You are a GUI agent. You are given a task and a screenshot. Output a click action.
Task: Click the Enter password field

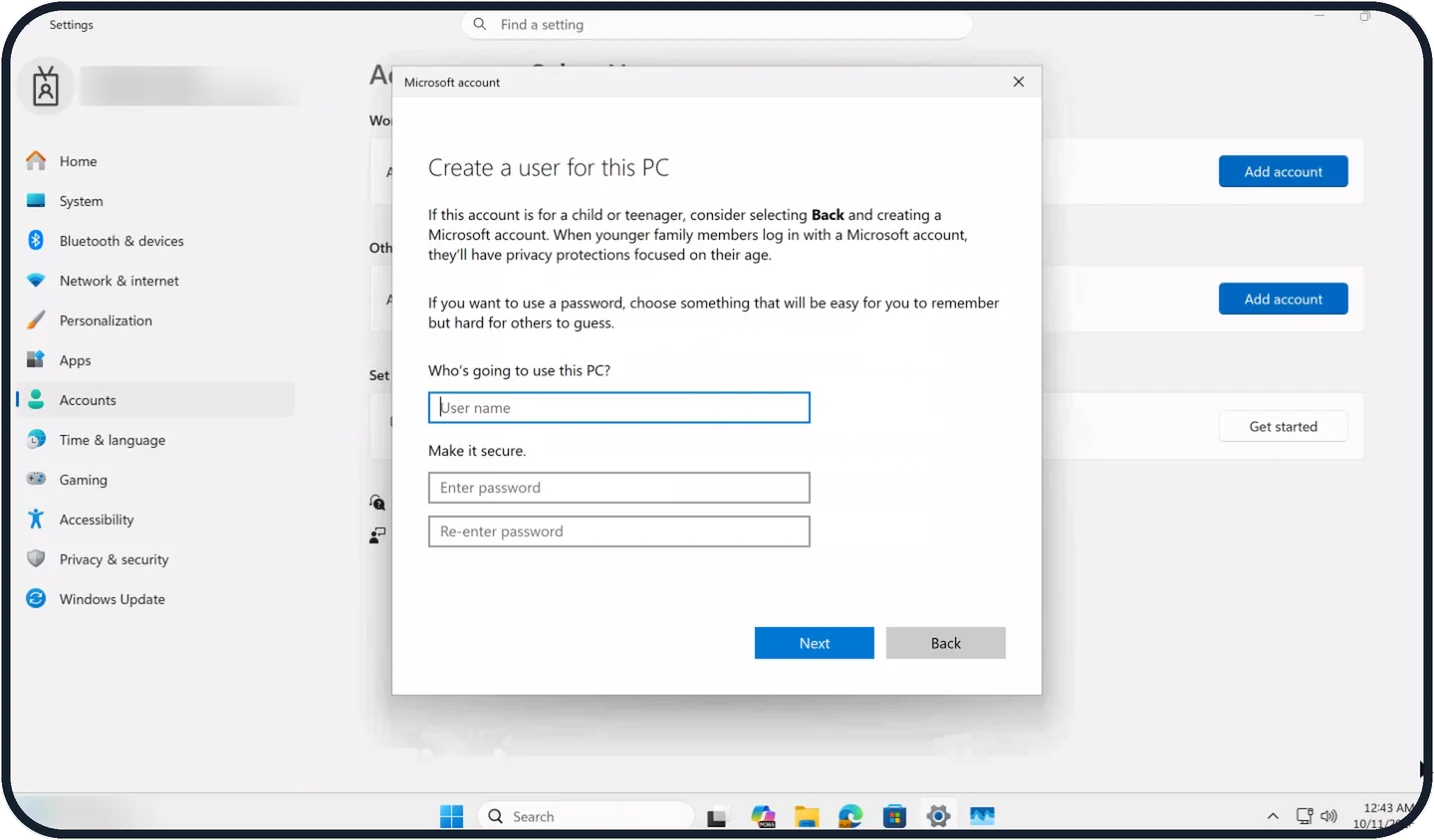pos(619,488)
